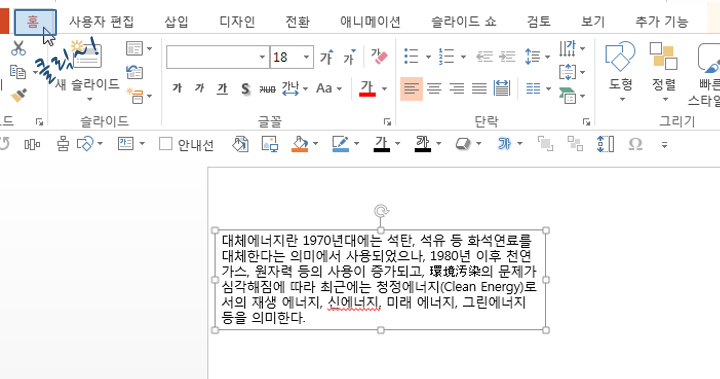Click the distribute horizontally icon in quick toolbar

32,145
